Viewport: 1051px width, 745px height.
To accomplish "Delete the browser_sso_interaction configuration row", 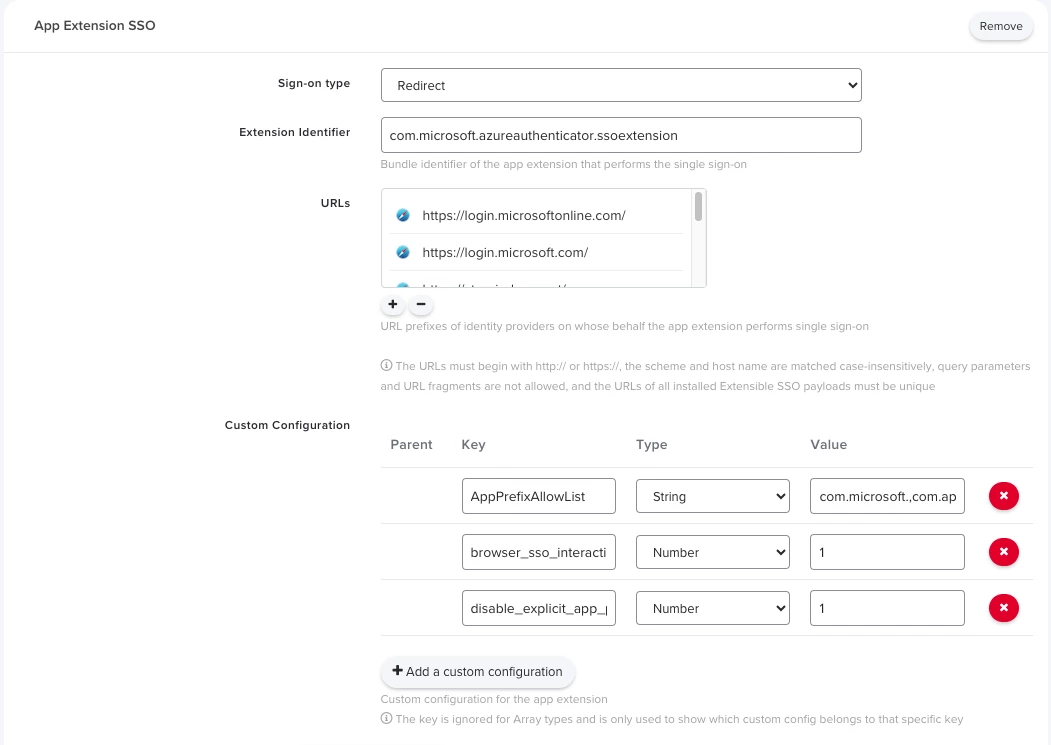I will pyautogui.click(x=1003, y=552).
